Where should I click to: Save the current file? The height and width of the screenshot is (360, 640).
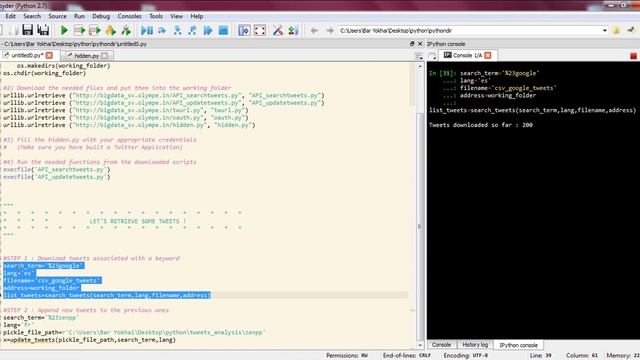point(27,30)
